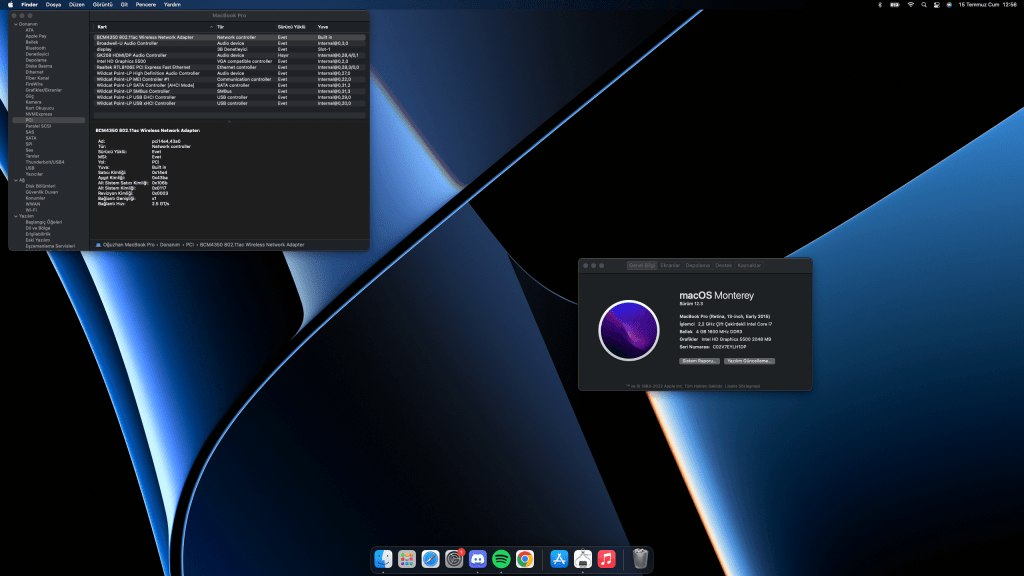
Task: Switch to the Genel Bilgi tab
Action: click(642, 266)
